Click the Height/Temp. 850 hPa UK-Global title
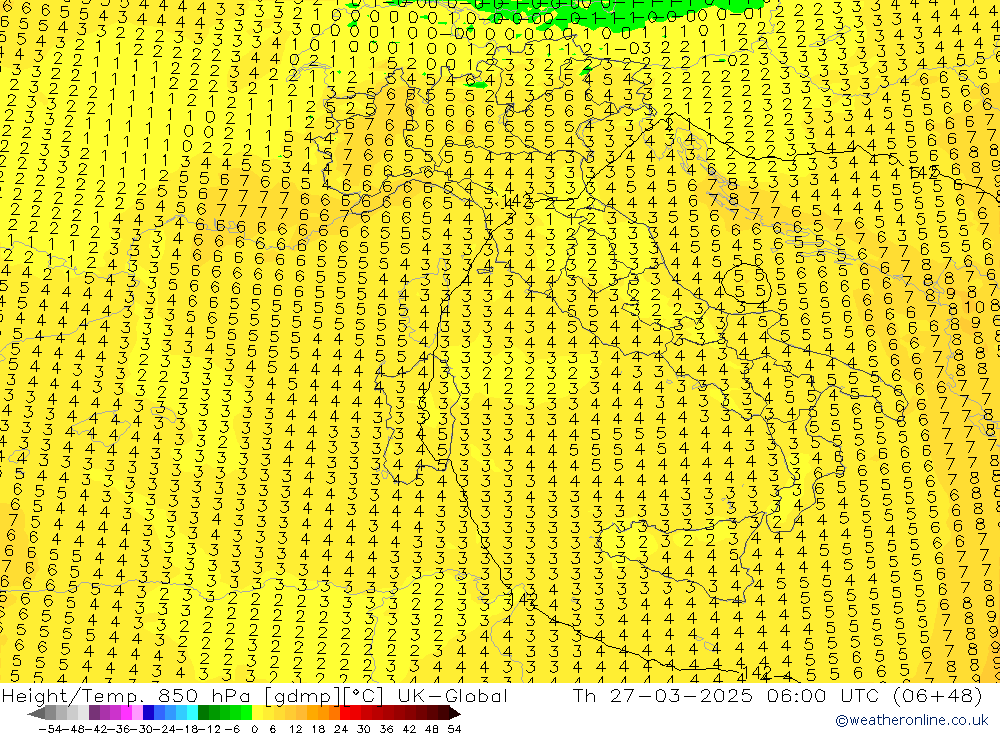 click(254, 695)
